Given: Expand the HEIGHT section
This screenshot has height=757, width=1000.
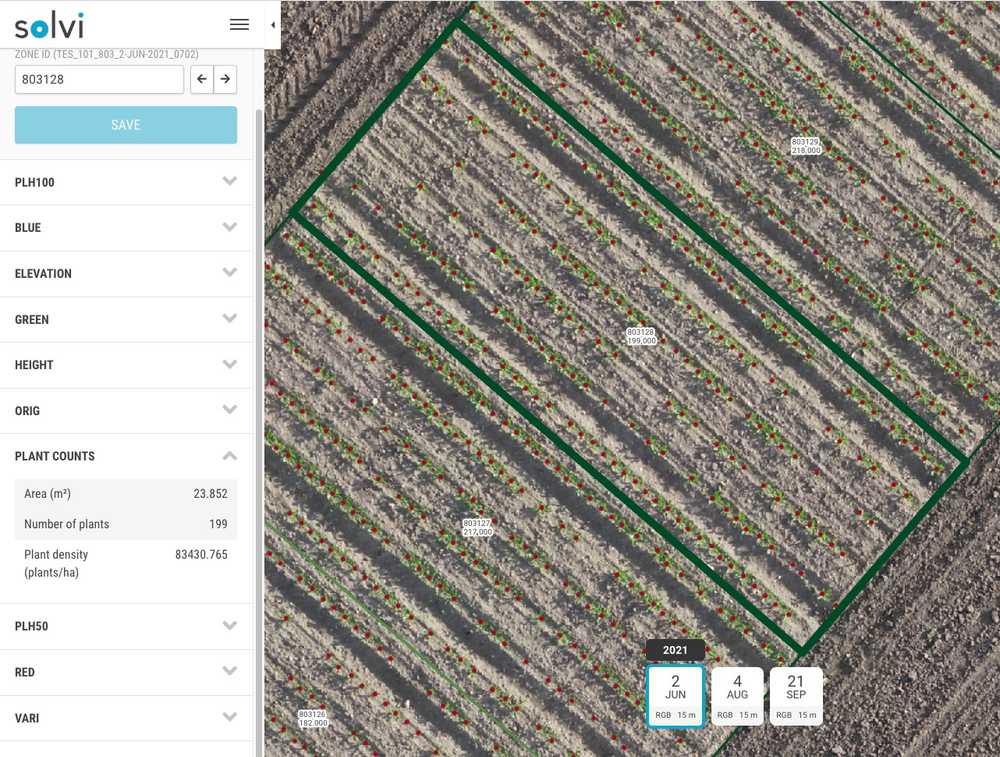Looking at the screenshot, I should tap(126, 365).
